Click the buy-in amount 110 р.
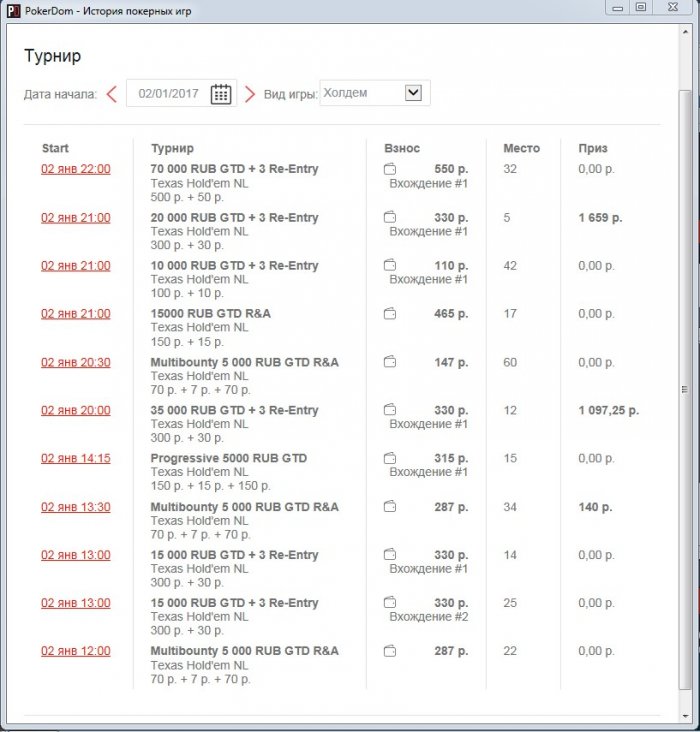Image resolution: width=700 pixels, height=732 pixels. pos(451,266)
